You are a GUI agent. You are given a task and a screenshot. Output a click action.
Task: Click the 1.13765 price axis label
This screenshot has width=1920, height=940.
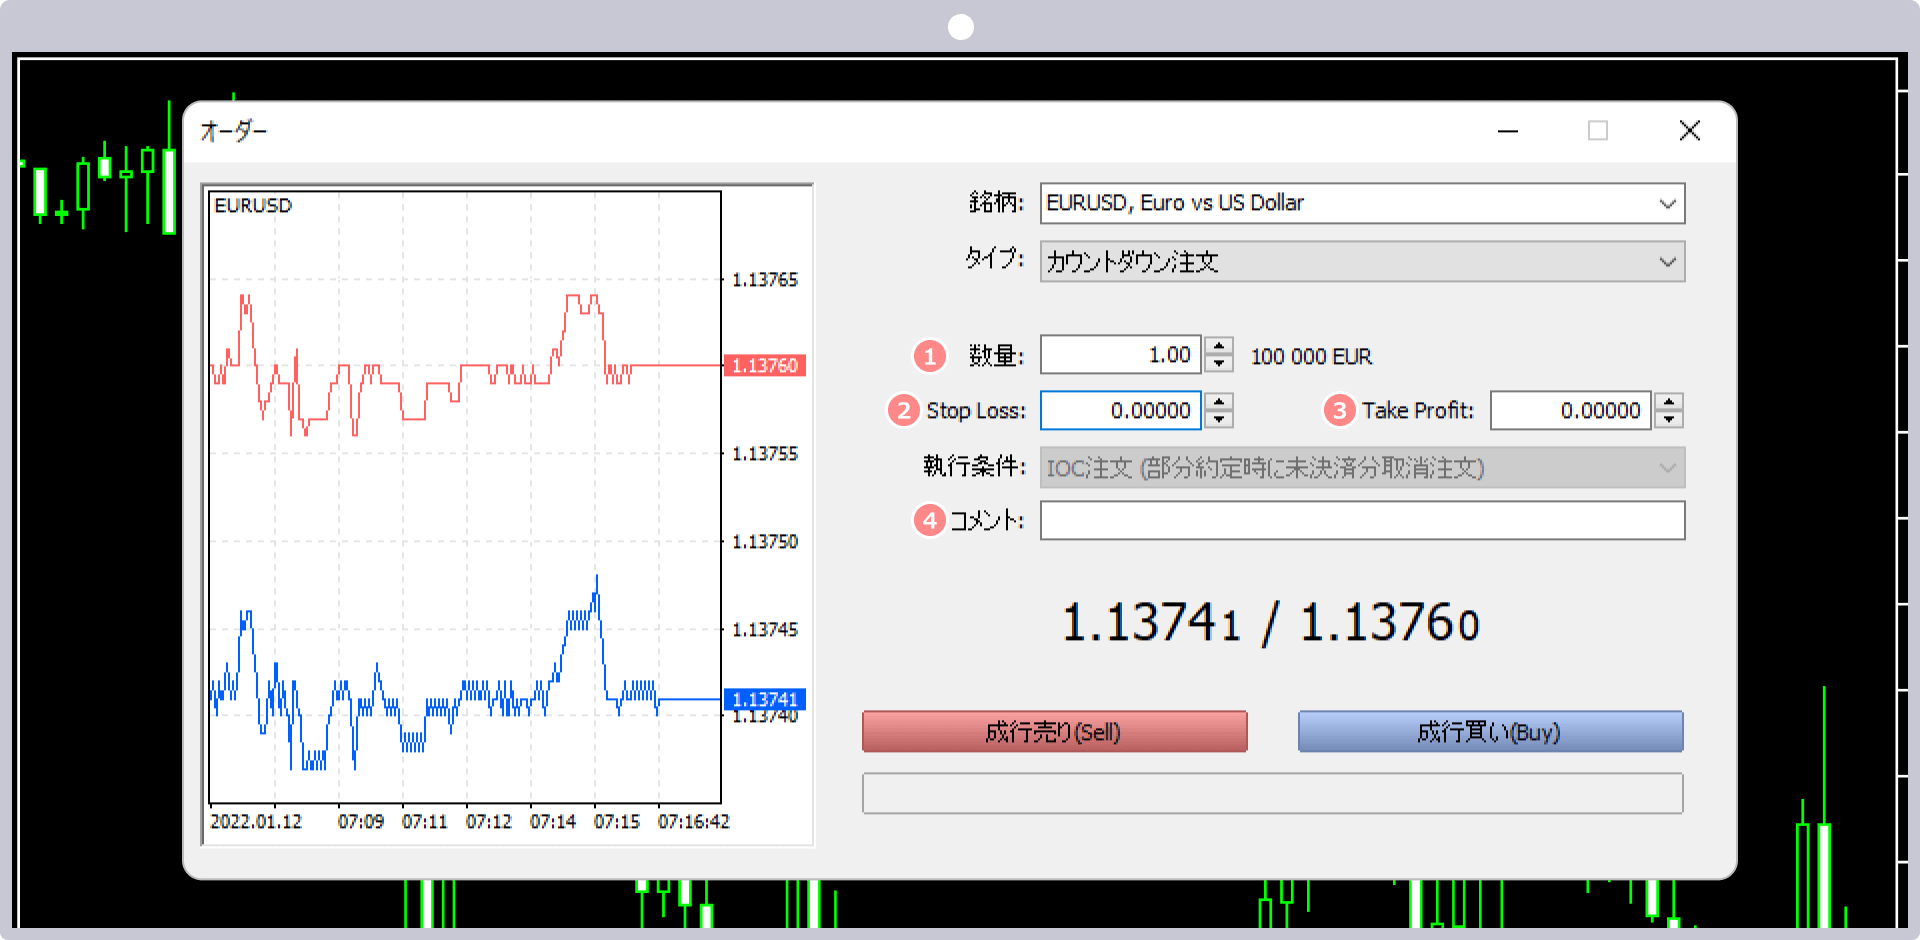[765, 280]
